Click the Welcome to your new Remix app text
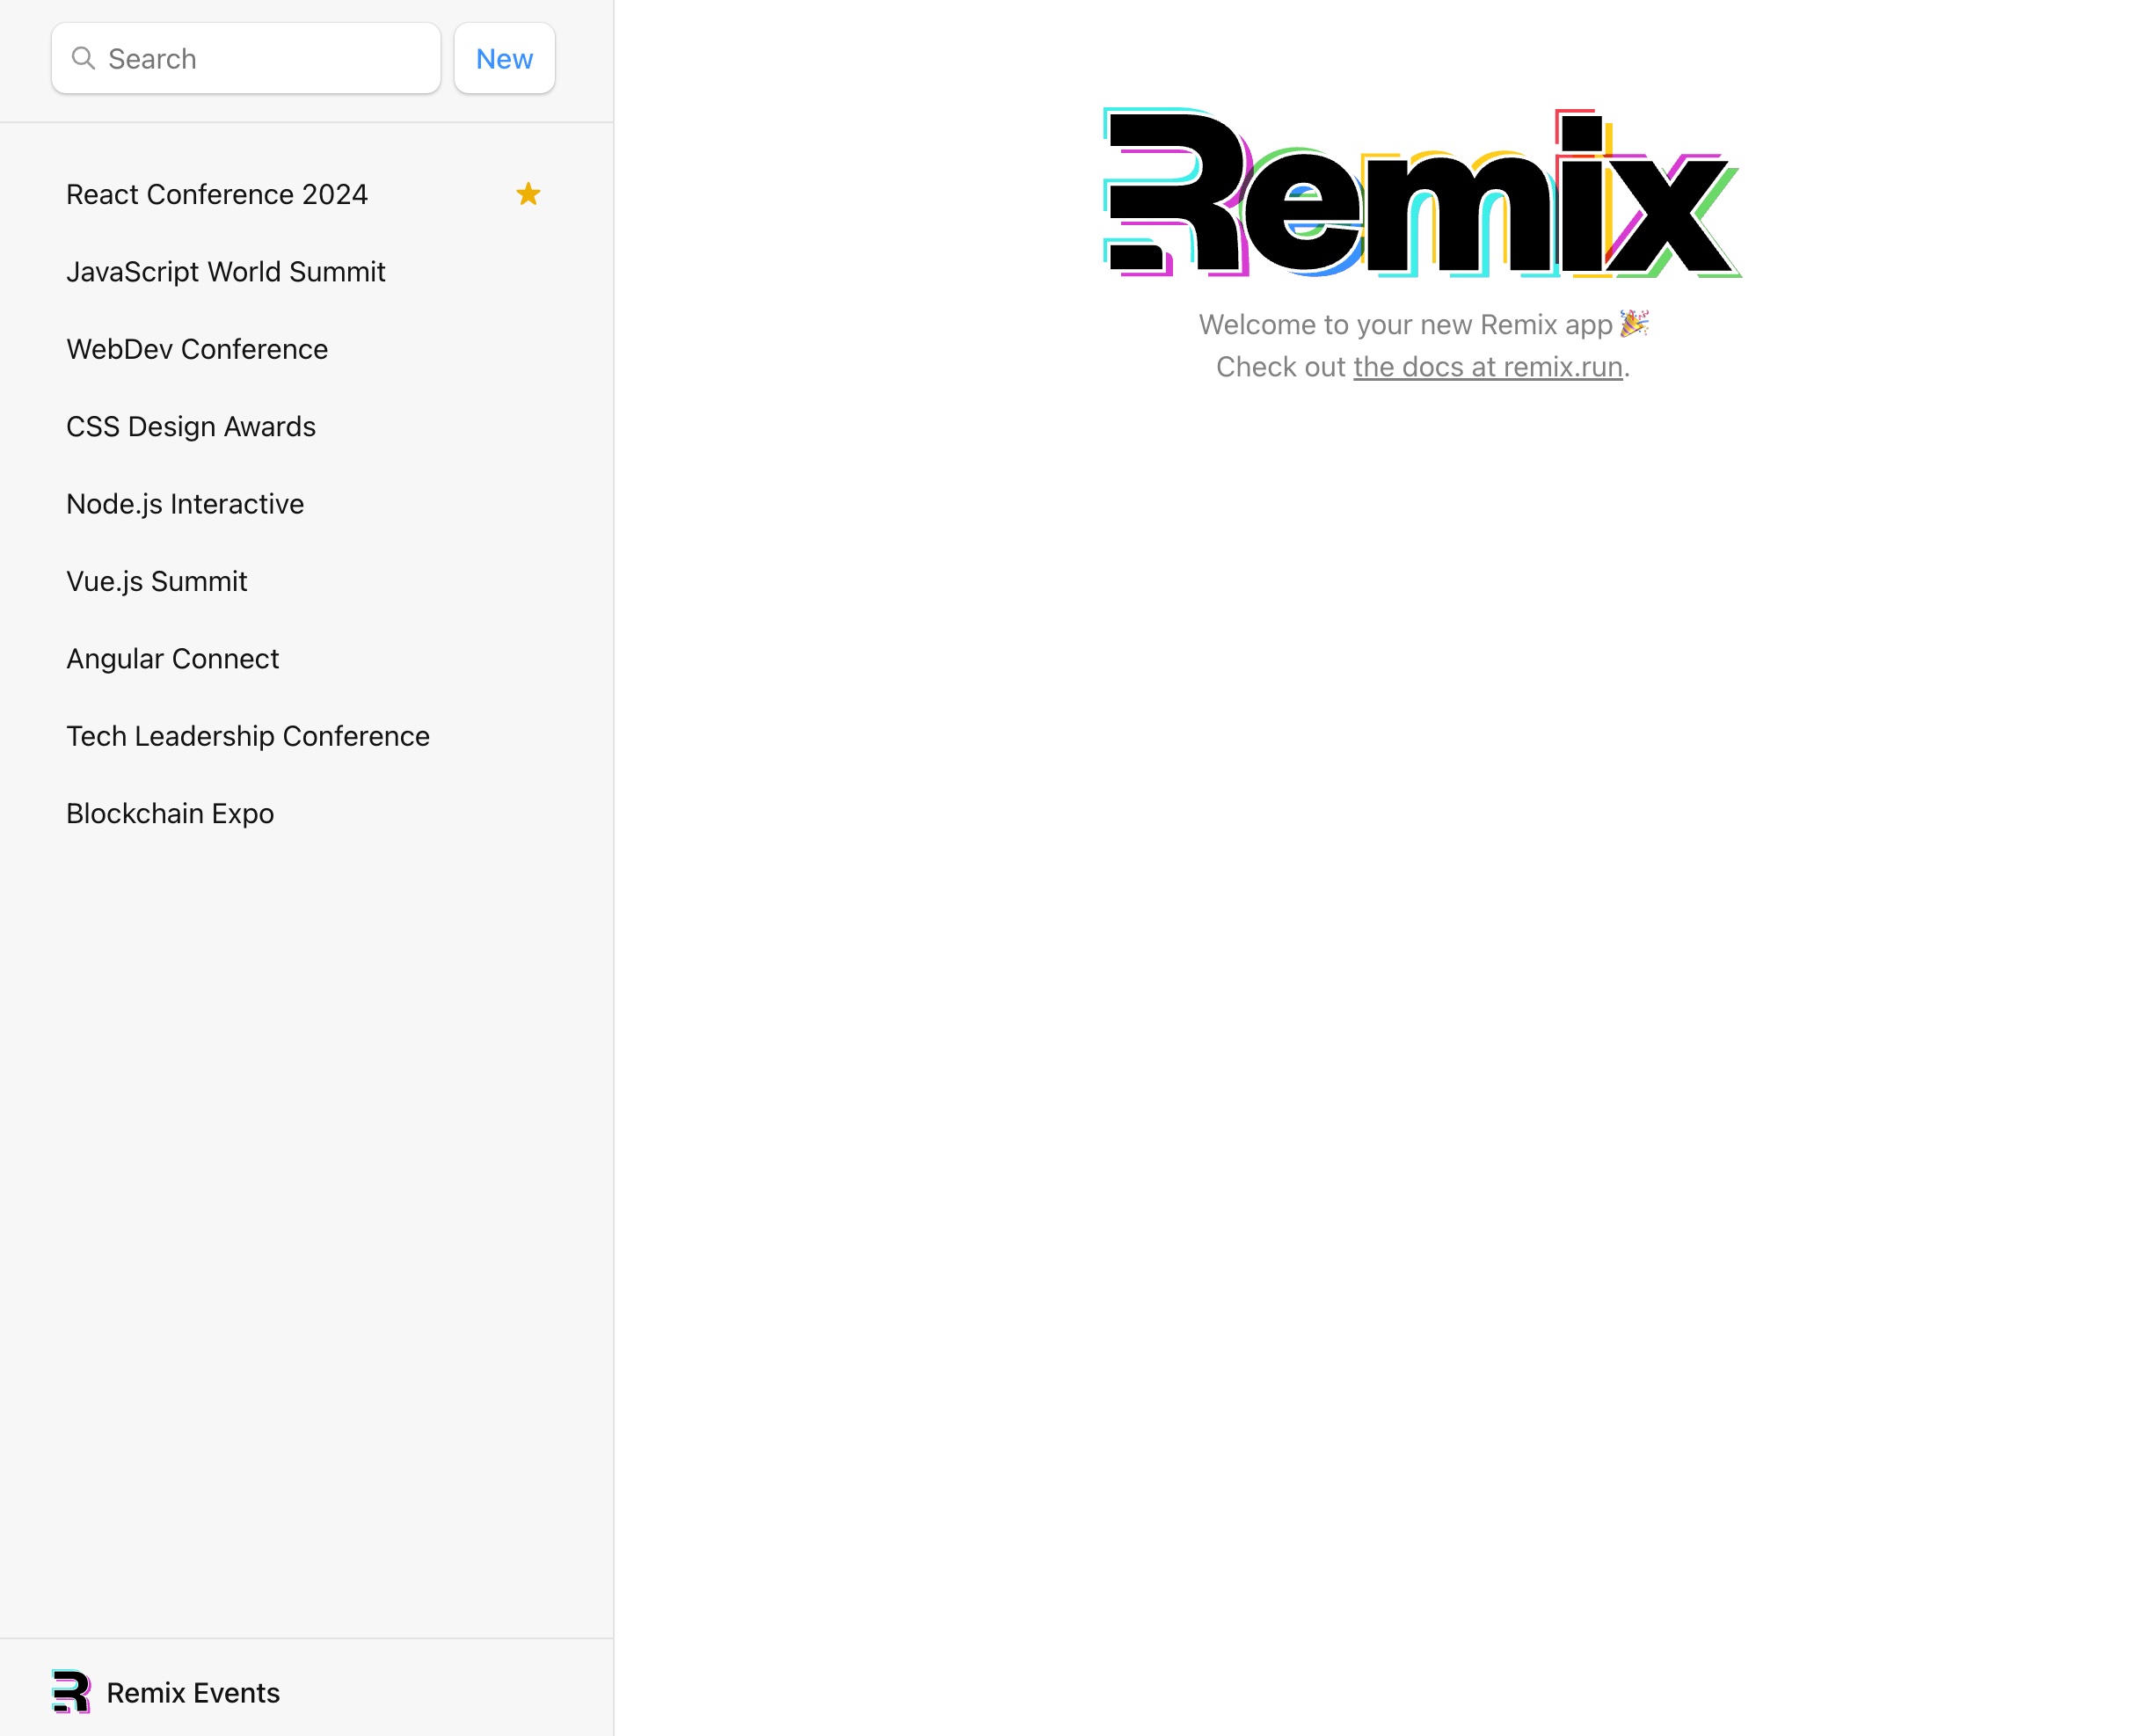This screenshot has height=1736, width=2142. (1423, 324)
